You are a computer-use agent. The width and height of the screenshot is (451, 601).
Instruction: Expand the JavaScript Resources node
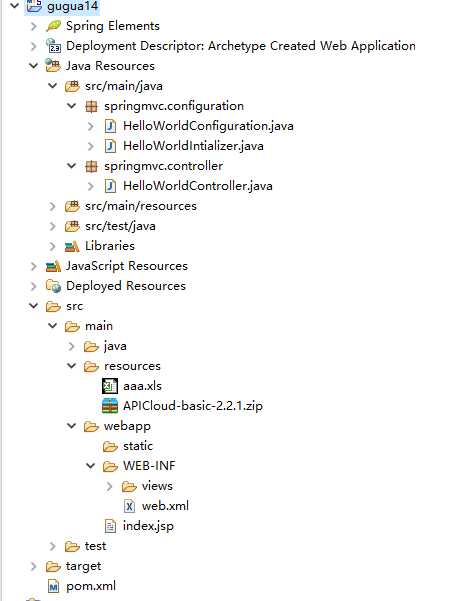(x=34, y=266)
